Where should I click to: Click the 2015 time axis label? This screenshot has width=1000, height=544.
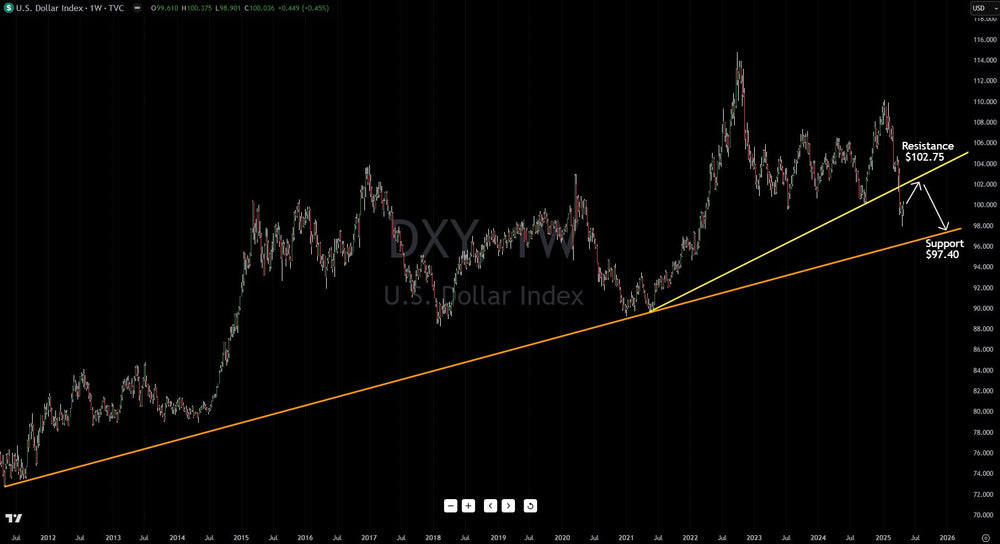tap(241, 538)
